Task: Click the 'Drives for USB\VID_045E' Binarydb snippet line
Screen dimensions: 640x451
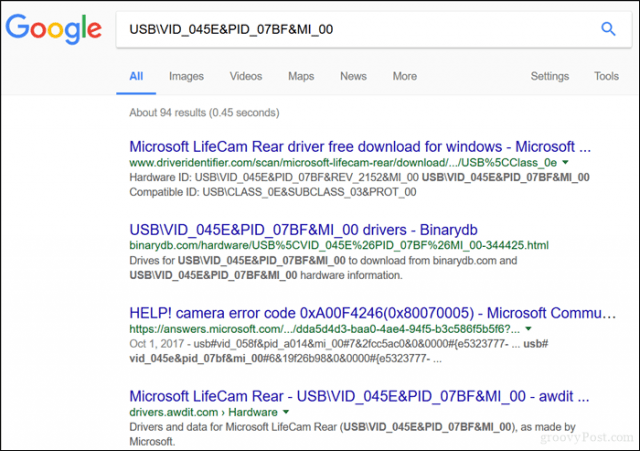Action: (323, 260)
